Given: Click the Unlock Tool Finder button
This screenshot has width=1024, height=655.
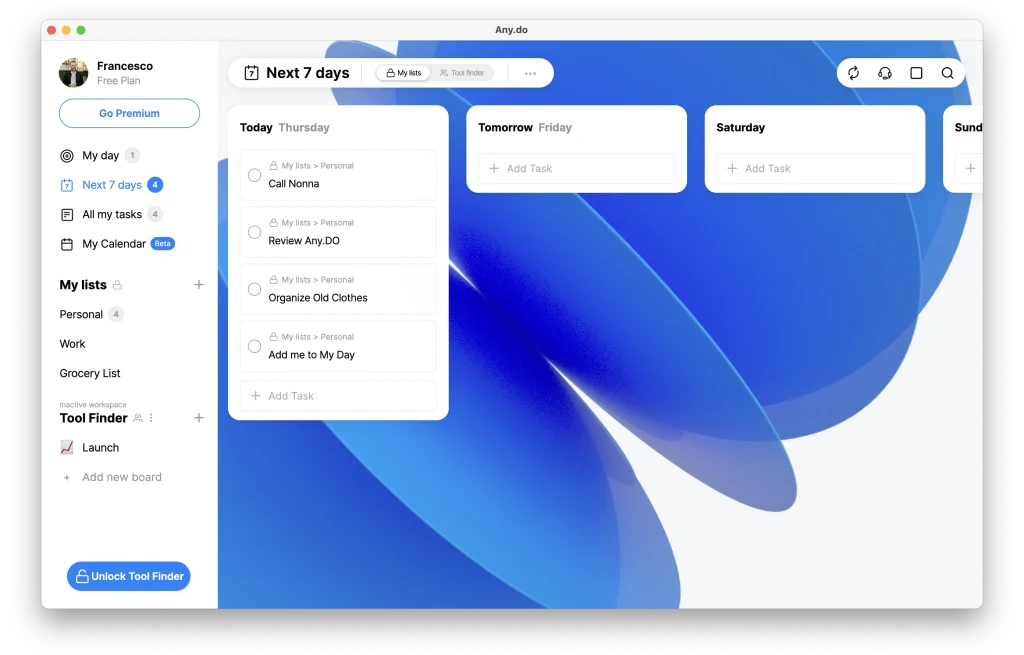Looking at the screenshot, I should click(x=128, y=576).
